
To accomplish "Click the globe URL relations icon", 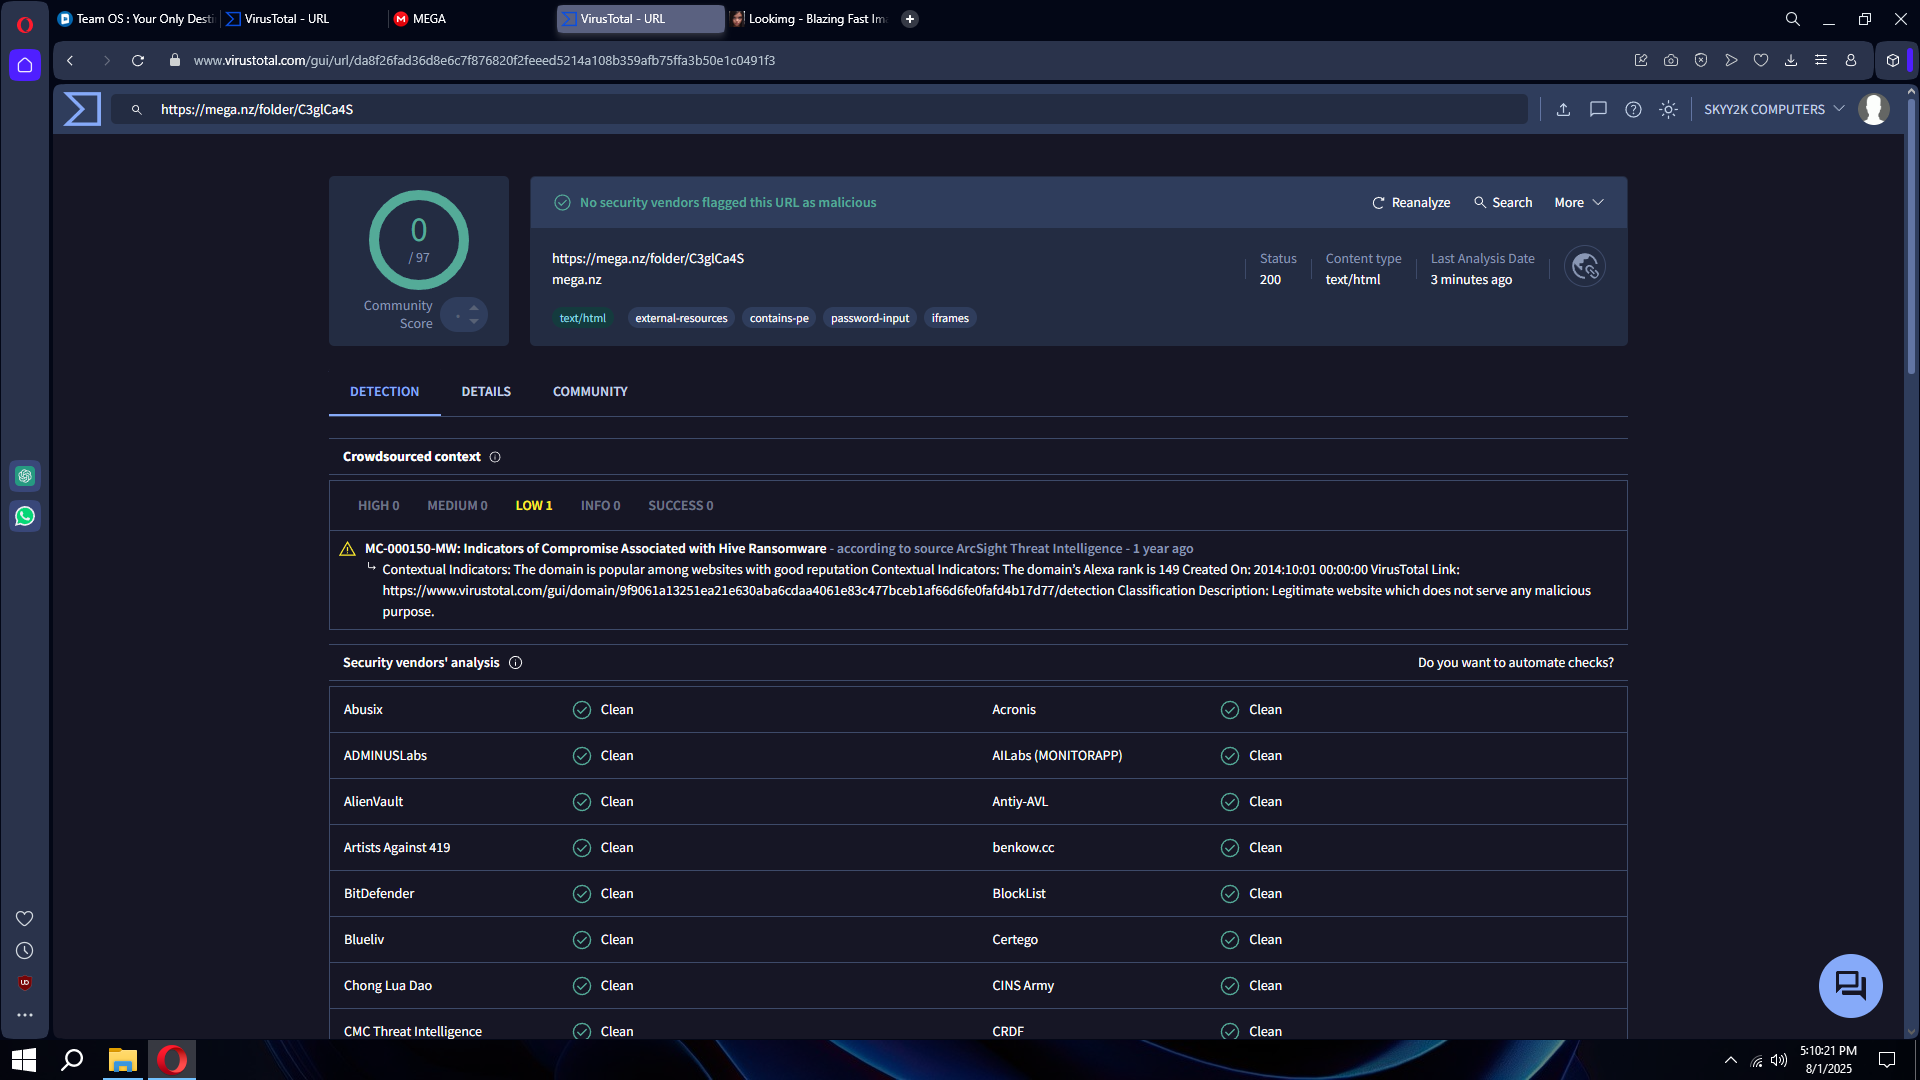I will pos(1585,267).
